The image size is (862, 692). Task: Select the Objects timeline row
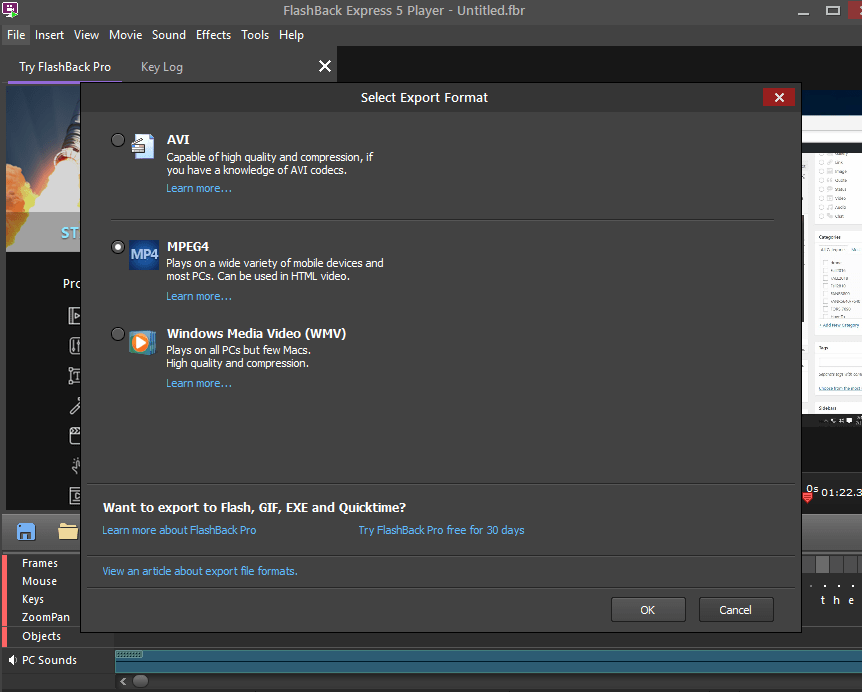click(x=42, y=636)
